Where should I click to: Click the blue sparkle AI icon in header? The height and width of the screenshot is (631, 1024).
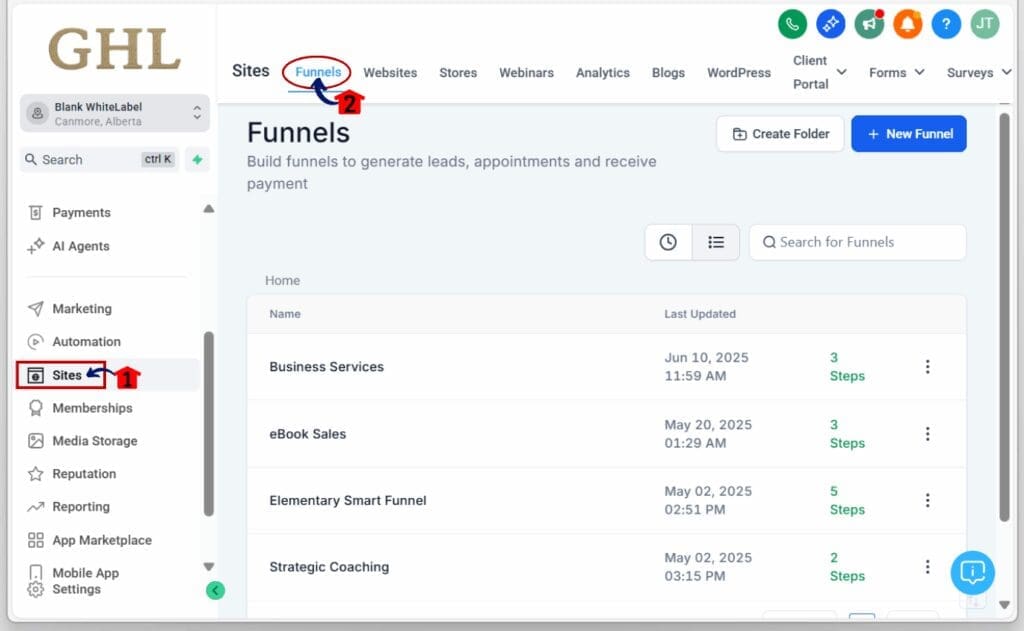click(831, 25)
